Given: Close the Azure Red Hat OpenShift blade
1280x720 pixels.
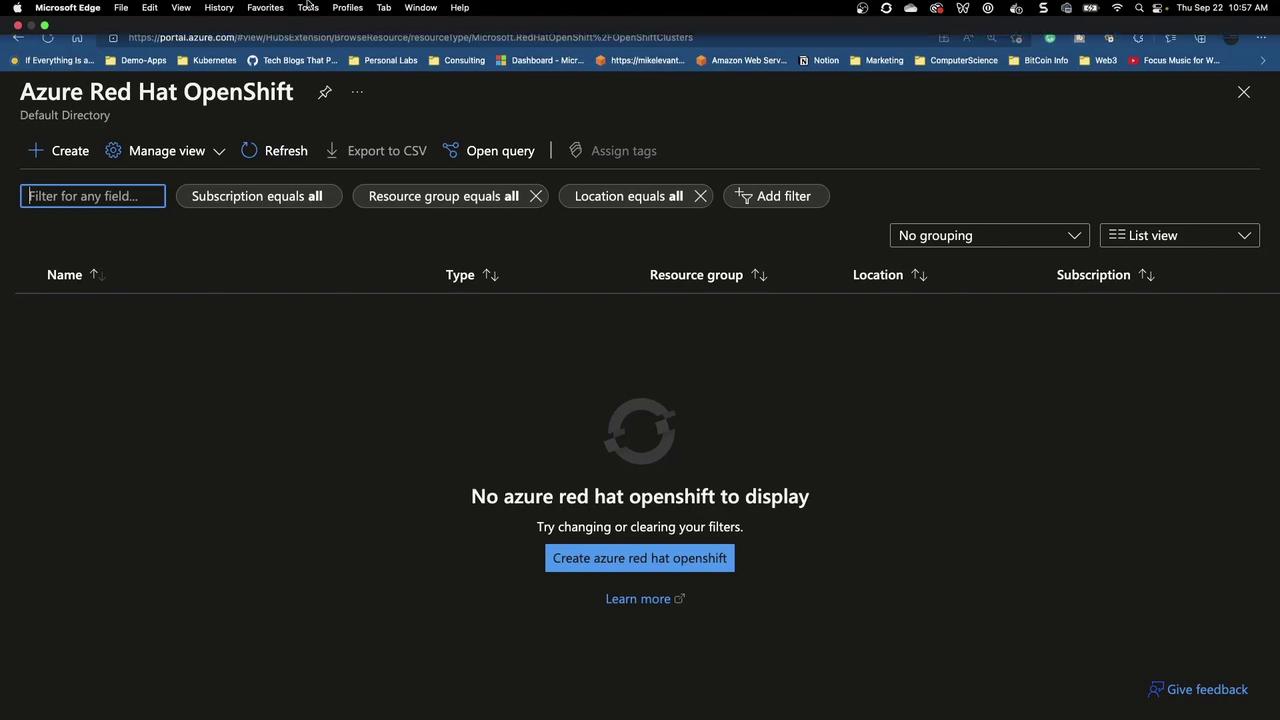Looking at the screenshot, I should click(x=1244, y=92).
